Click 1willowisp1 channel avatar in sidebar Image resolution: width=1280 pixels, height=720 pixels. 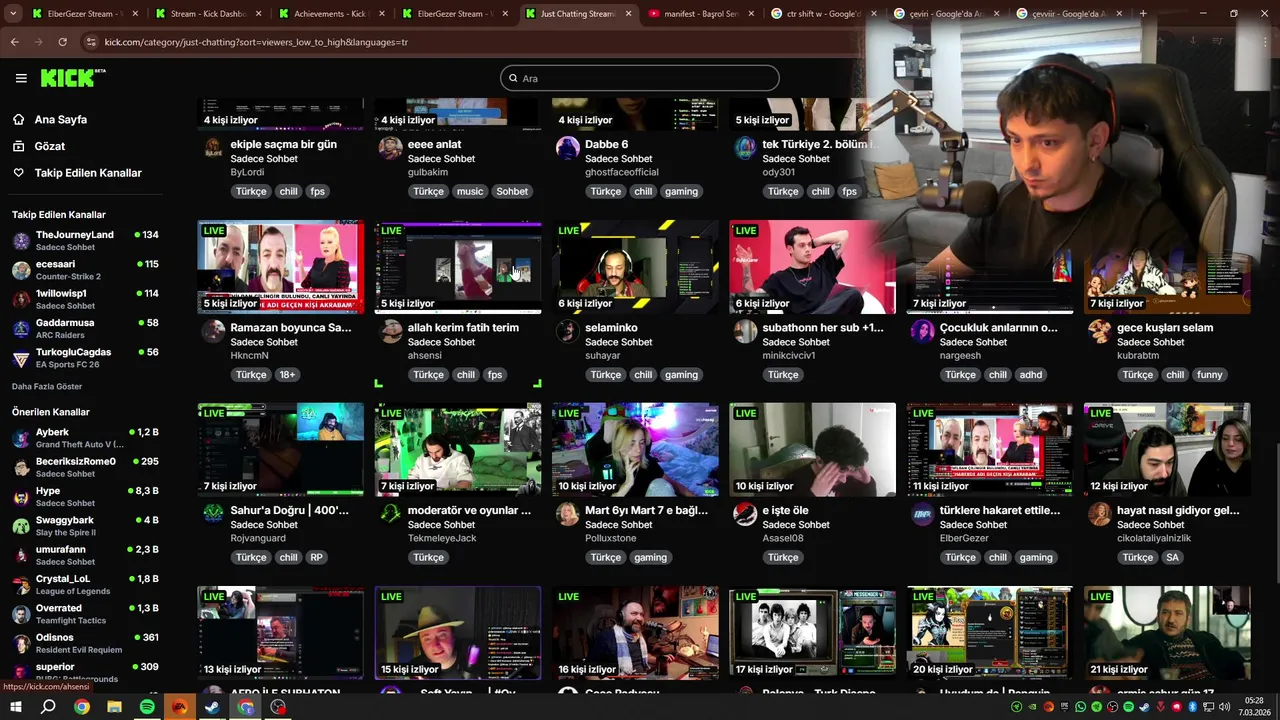click(21, 299)
